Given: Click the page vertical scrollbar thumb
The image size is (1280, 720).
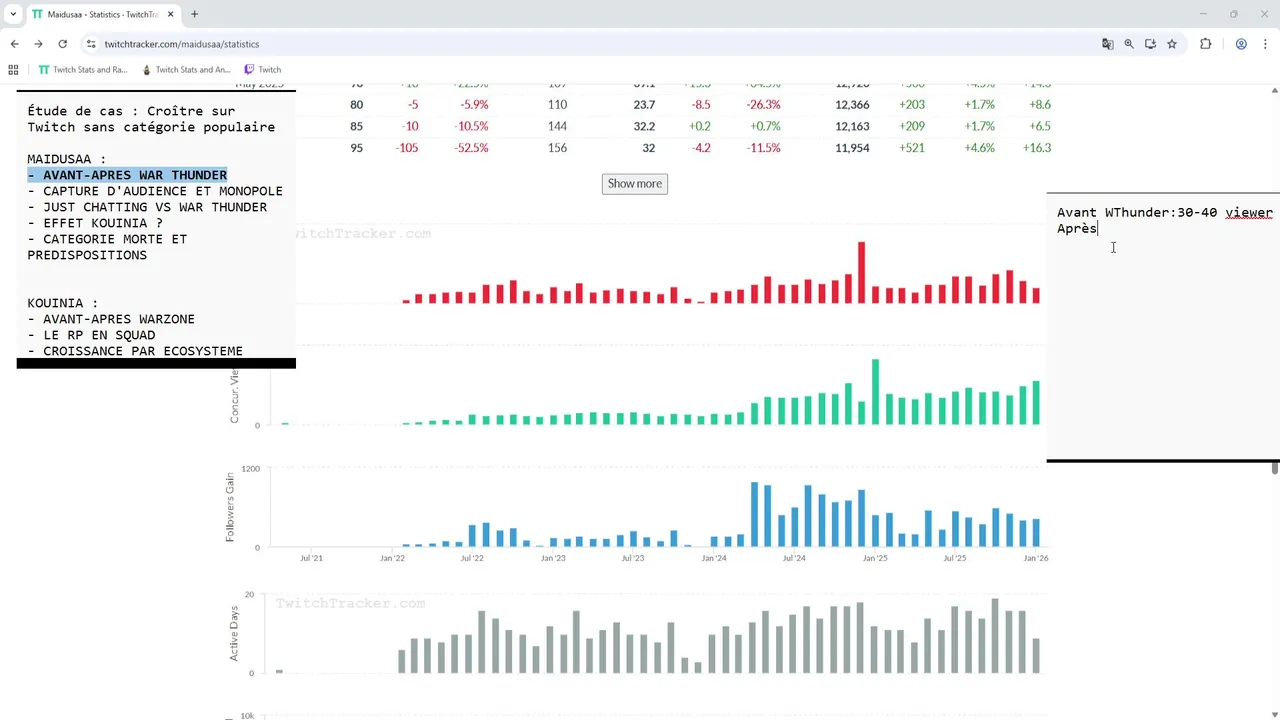Looking at the screenshot, I should click(x=1275, y=467).
